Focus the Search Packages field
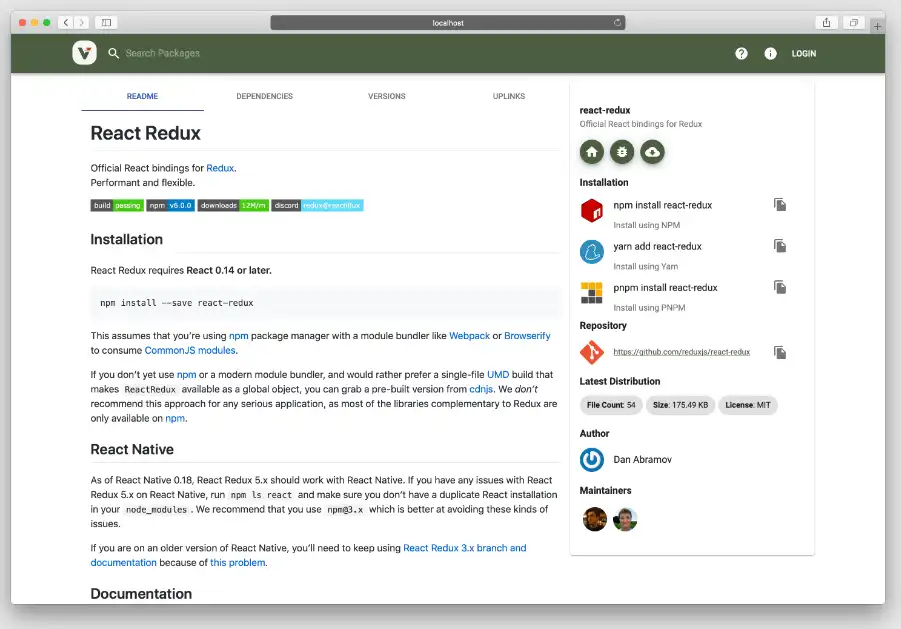Image resolution: width=901 pixels, height=629 pixels. click(x=163, y=53)
